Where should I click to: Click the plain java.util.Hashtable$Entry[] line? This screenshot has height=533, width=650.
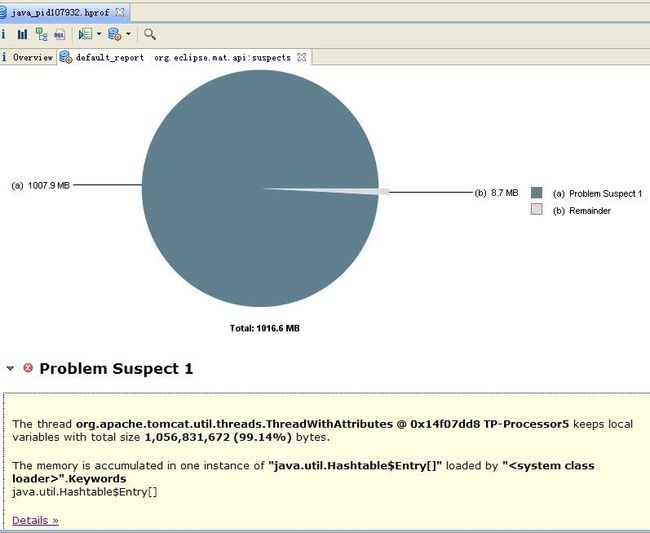(85, 492)
